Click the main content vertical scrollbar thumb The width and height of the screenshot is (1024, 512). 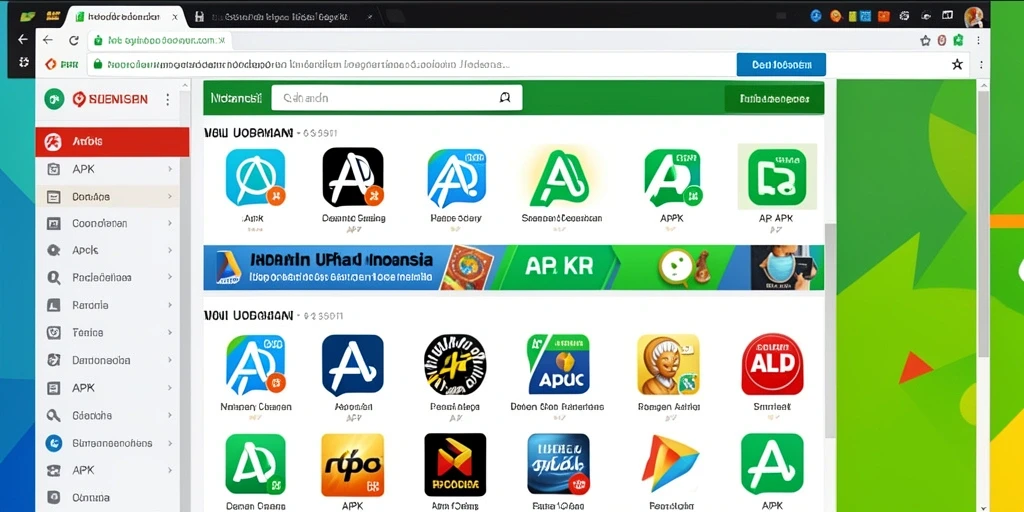coord(830,330)
